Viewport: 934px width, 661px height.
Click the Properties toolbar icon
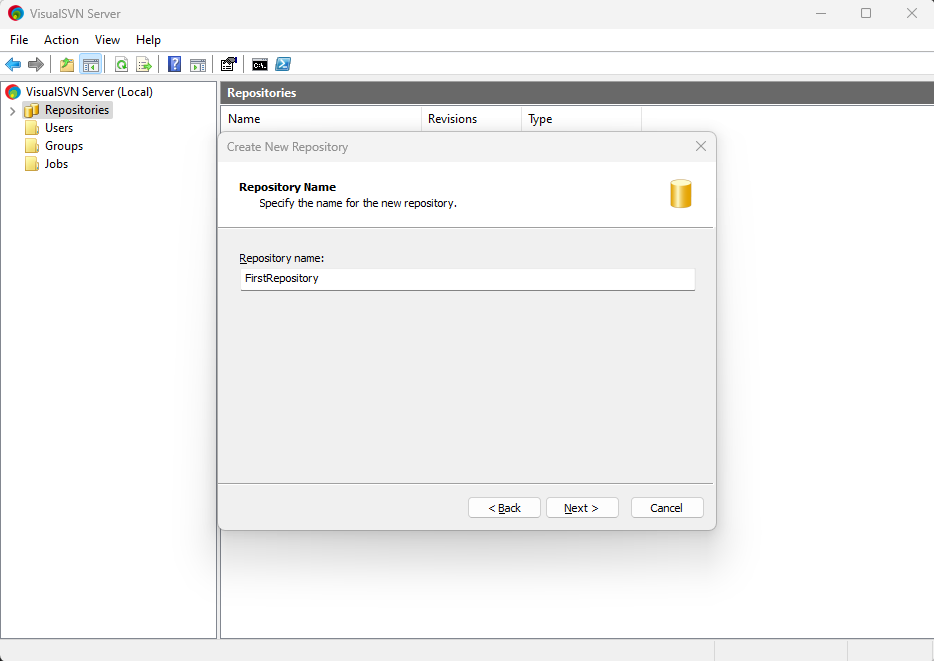coord(229,65)
